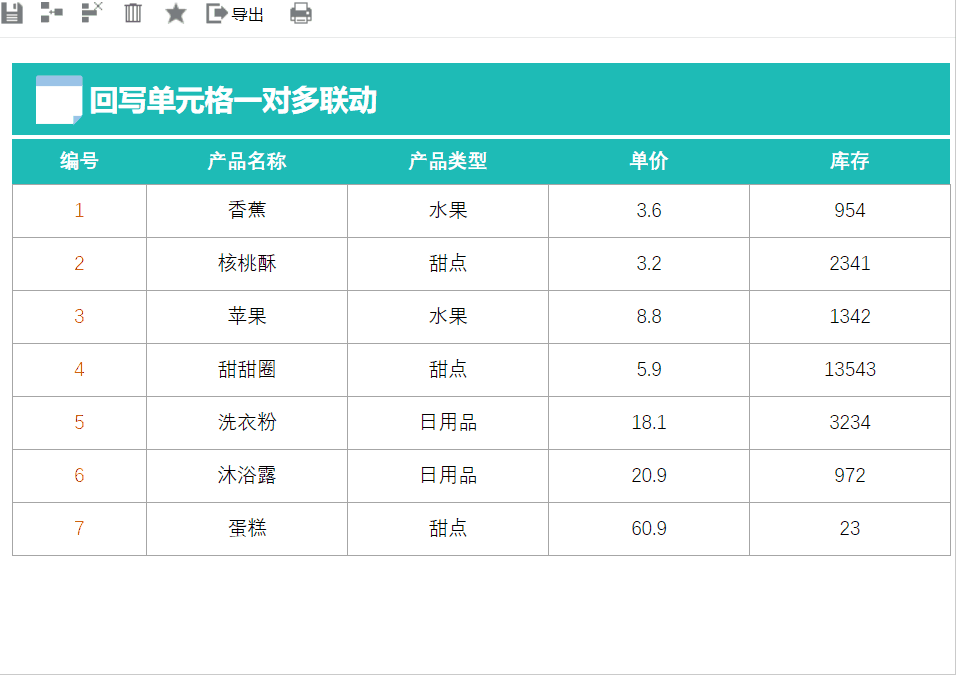The image size is (956, 675).
Task: Click the stock value 3234 cell
Action: [849, 423]
